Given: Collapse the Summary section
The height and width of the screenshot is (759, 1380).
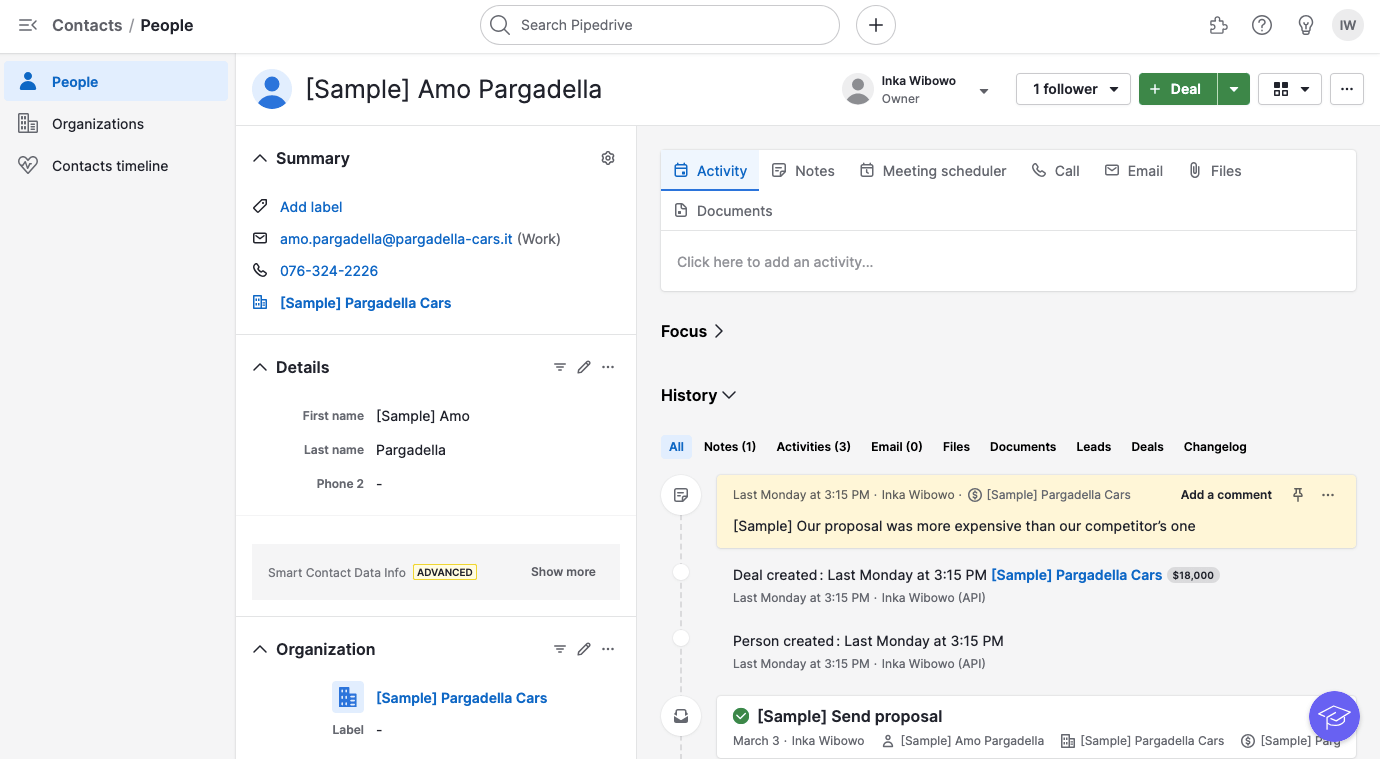Looking at the screenshot, I should click(260, 158).
